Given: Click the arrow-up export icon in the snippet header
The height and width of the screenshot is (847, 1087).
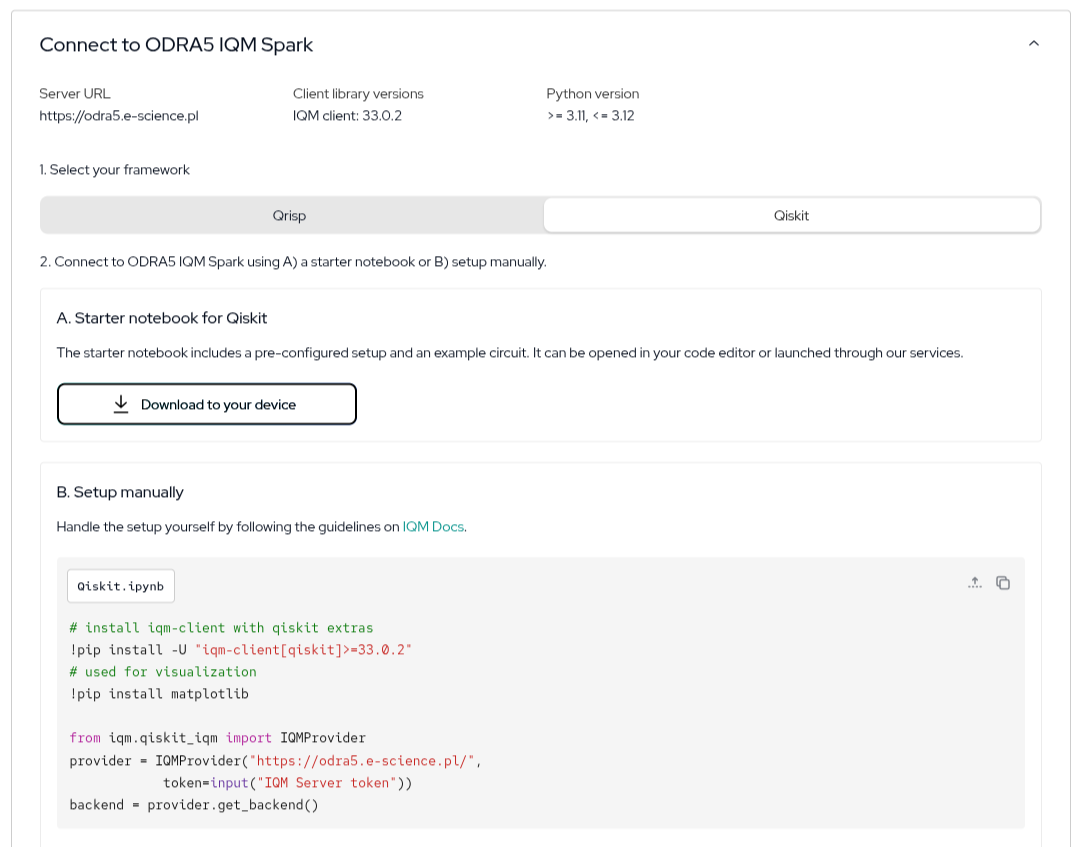Looking at the screenshot, I should 975,582.
